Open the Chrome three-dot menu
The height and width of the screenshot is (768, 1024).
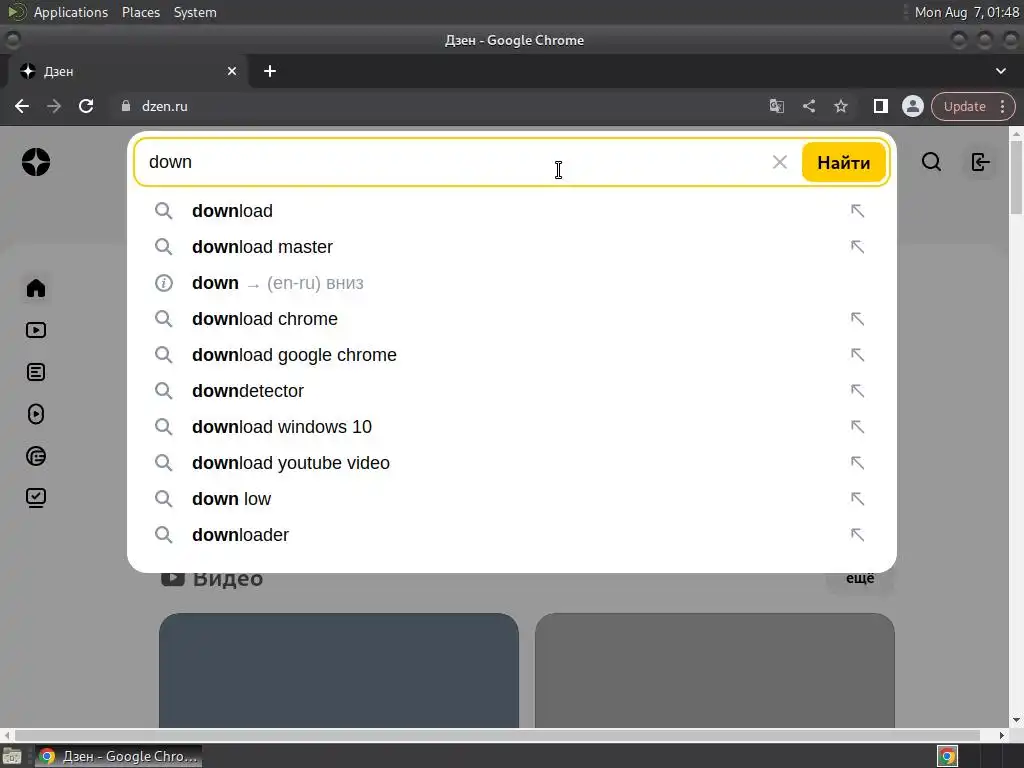pyautogui.click(x=1002, y=106)
